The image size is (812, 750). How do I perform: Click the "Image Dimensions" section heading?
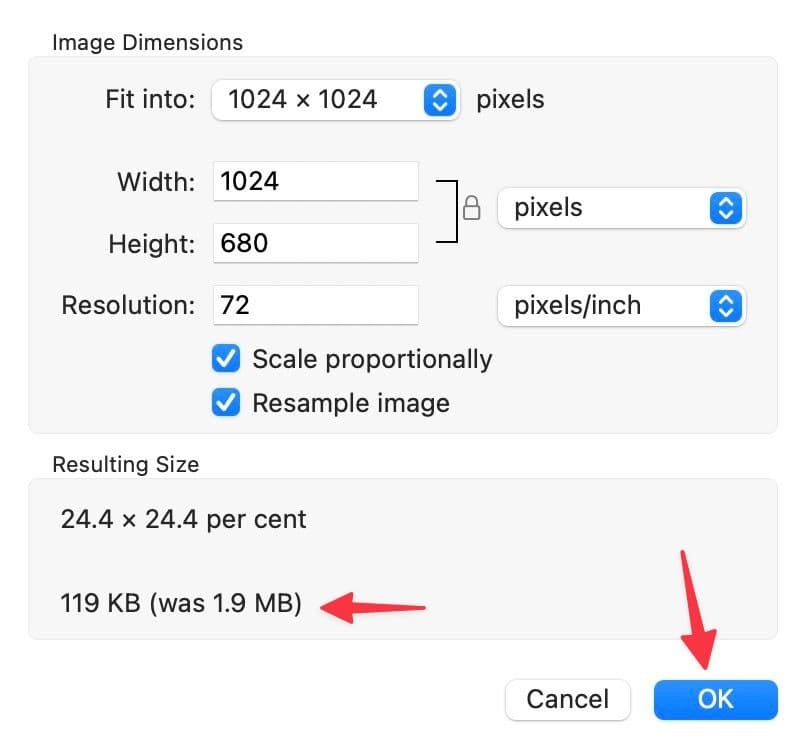147,43
